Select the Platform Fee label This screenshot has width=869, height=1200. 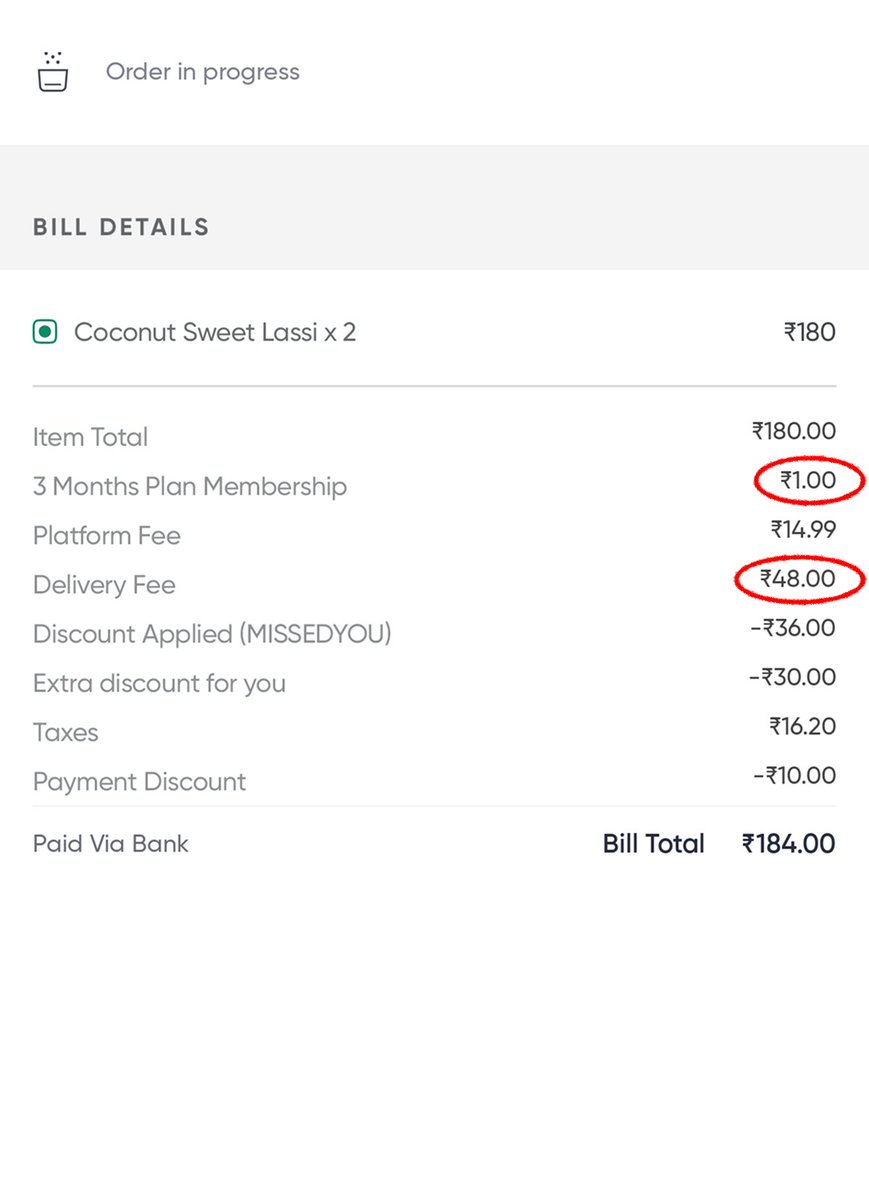click(107, 535)
